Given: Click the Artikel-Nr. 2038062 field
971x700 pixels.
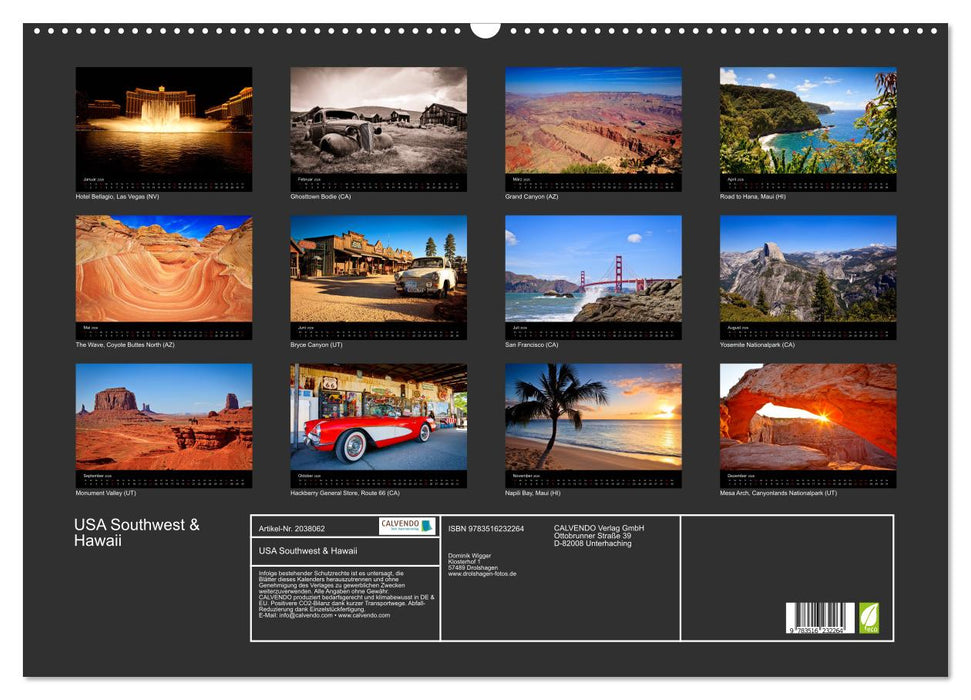Looking at the screenshot, I should tap(292, 529).
